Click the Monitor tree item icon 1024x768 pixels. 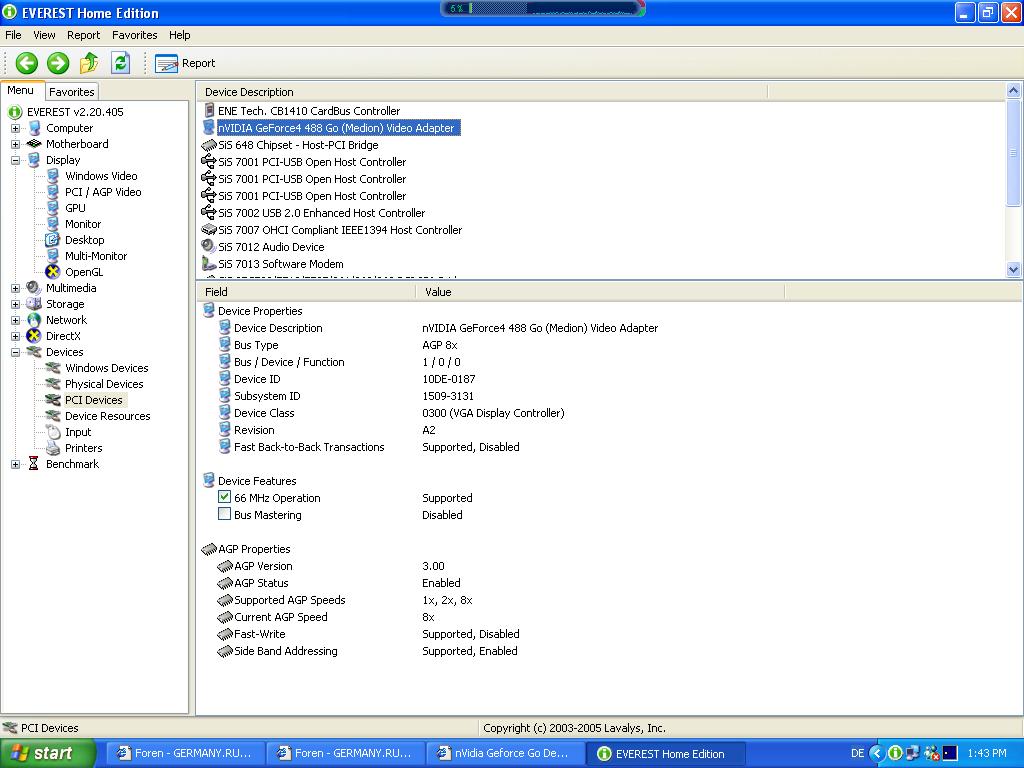[53, 224]
